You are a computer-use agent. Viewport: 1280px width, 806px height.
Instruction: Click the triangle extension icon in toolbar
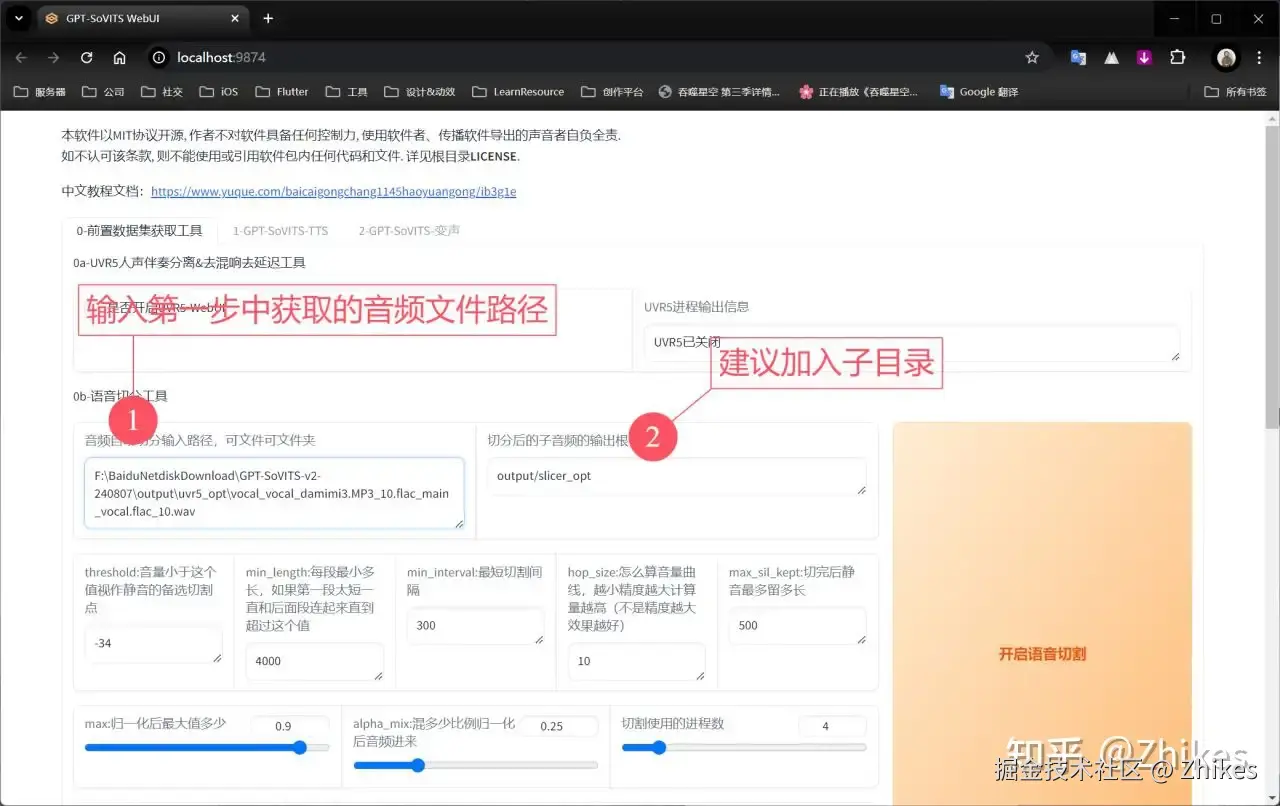click(x=1111, y=58)
